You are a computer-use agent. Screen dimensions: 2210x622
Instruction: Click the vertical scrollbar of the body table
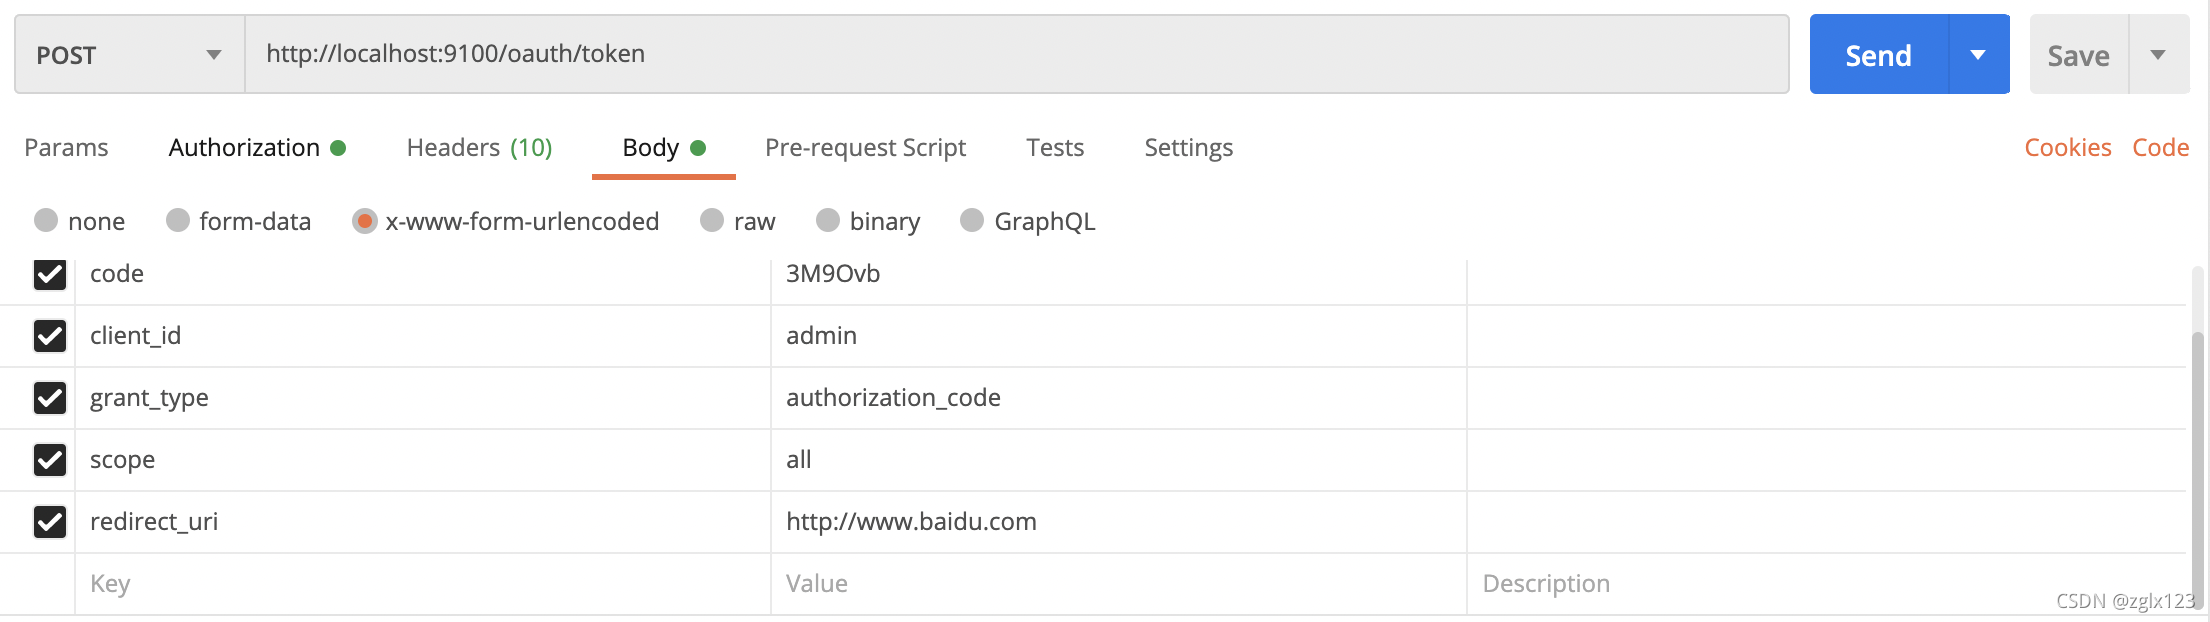pyautogui.click(x=2197, y=450)
